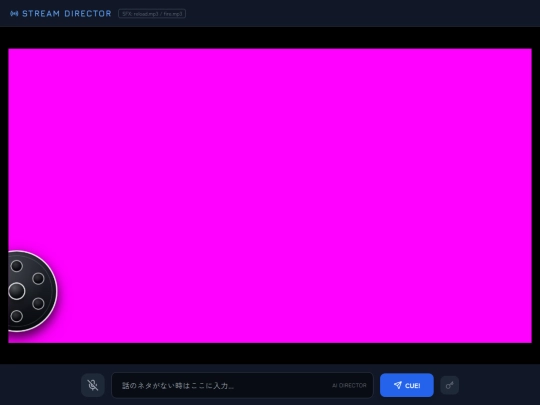
Task: Focus the talk topic input field
Action: (242, 385)
